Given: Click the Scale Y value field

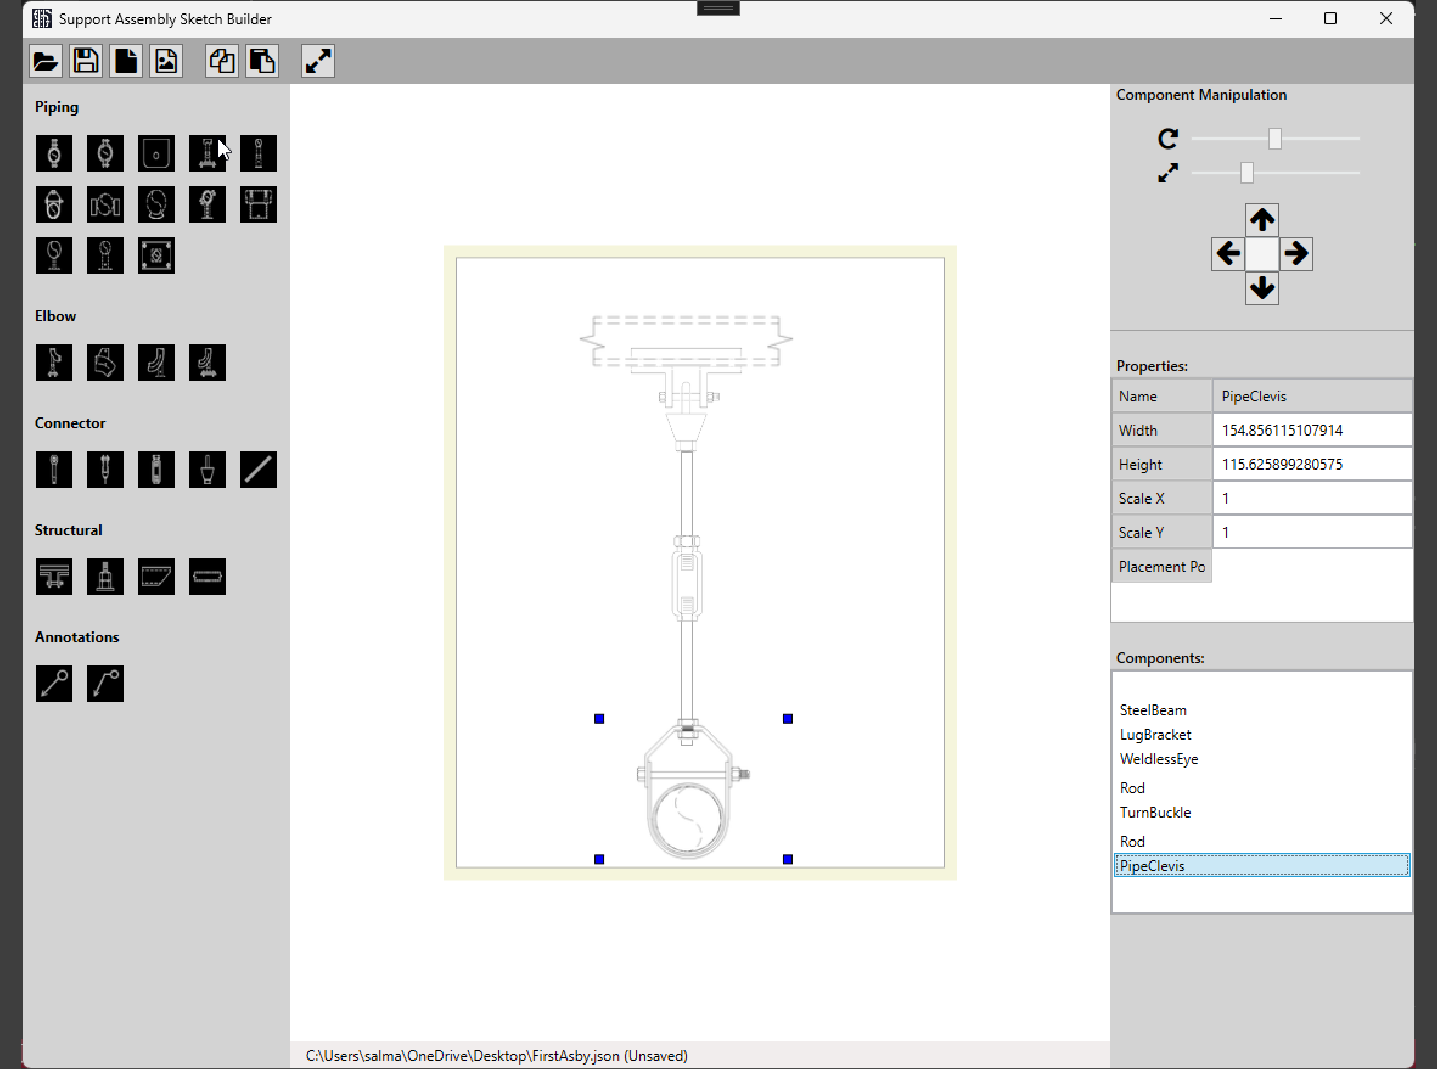Looking at the screenshot, I should (x=1312, y=532).
